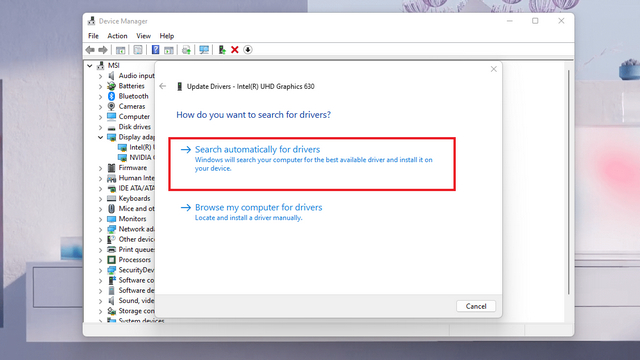The height and width of the screenshot is (360, 640).
Task: Click the Computer category icon
Action: tap(111, 117)
